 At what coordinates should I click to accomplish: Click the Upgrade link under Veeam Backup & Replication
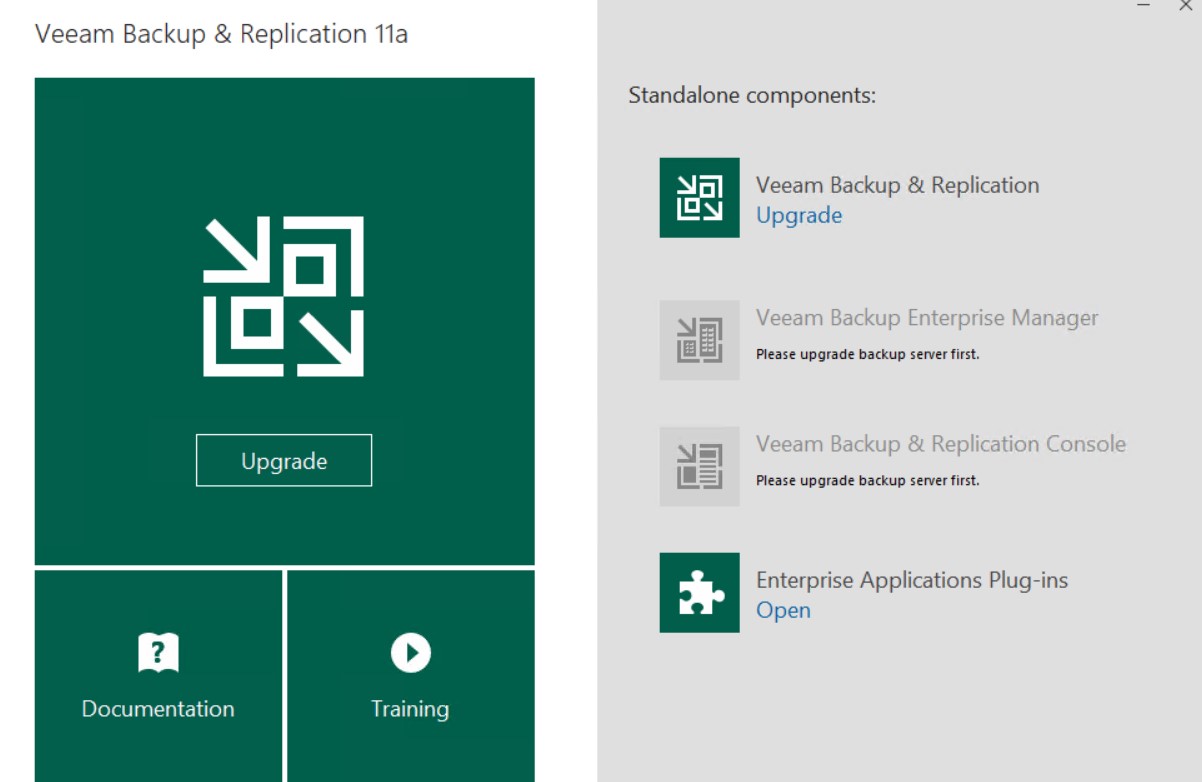799,215
